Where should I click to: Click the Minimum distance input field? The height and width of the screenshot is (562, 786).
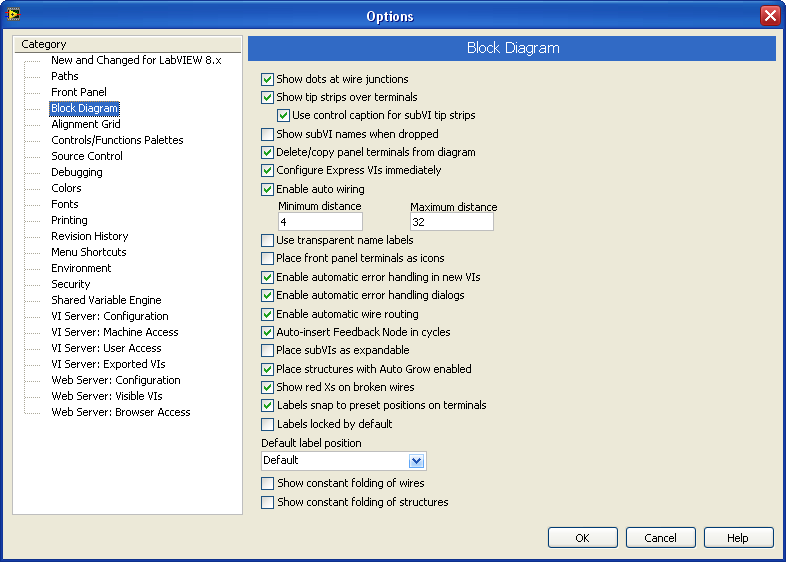click(320, 222)
